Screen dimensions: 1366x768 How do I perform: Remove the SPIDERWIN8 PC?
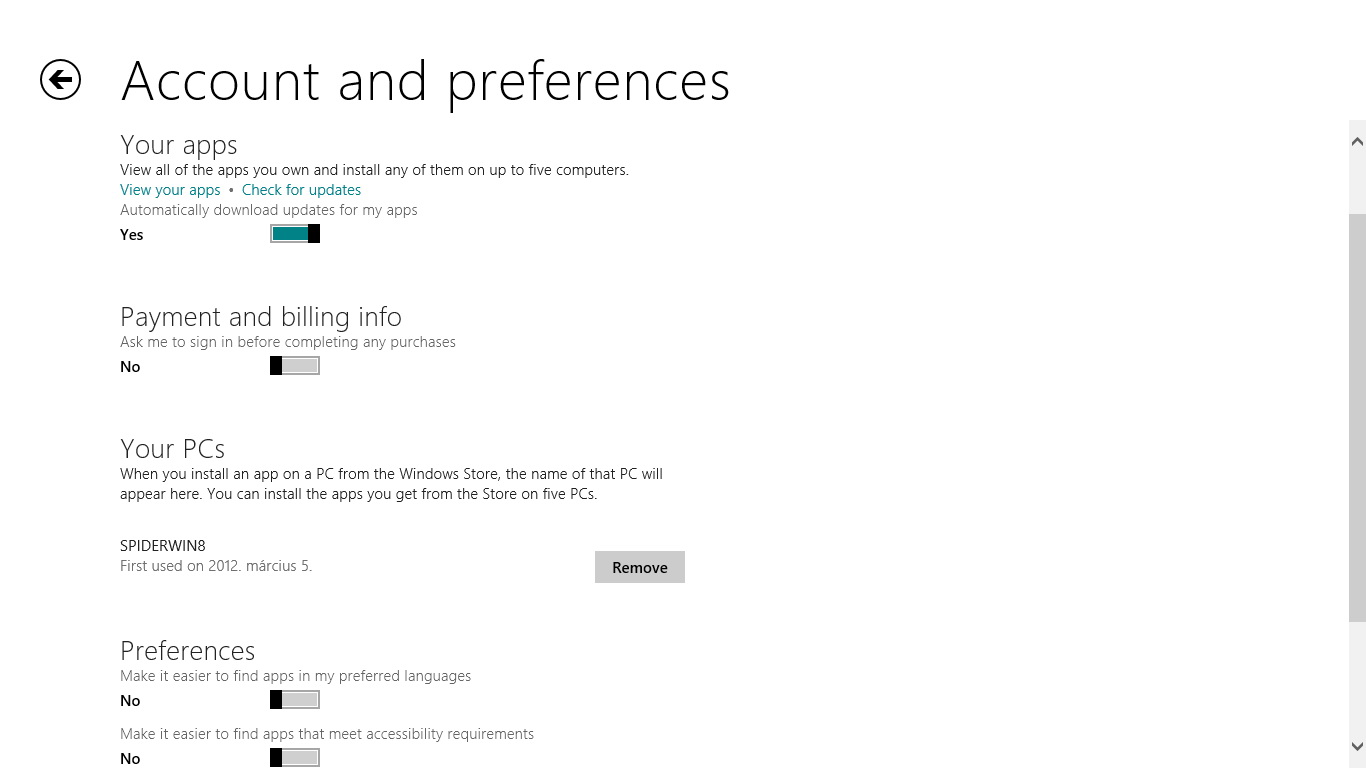pos(640,567)
